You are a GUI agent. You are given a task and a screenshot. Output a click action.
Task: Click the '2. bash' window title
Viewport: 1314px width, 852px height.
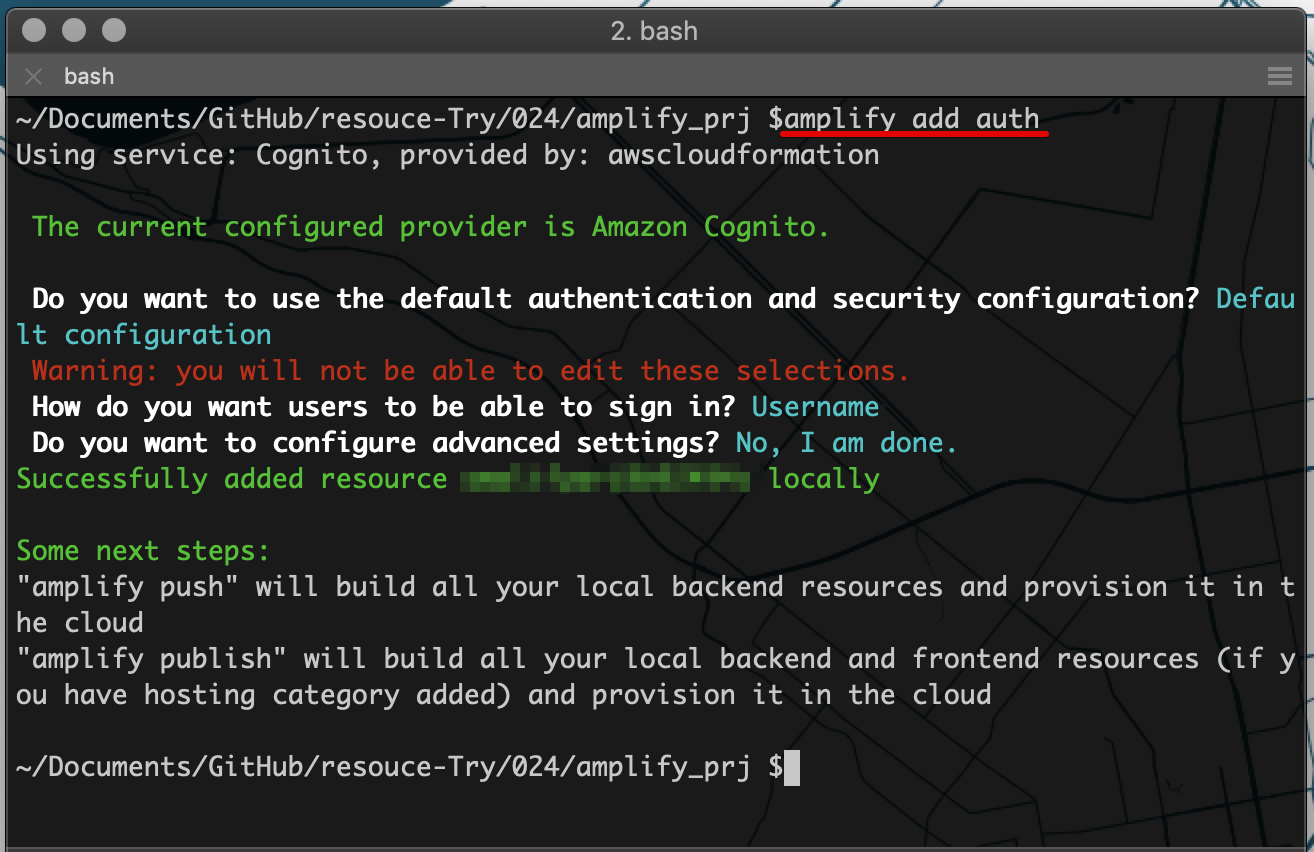pyautogui.click(x=654, y=31)
